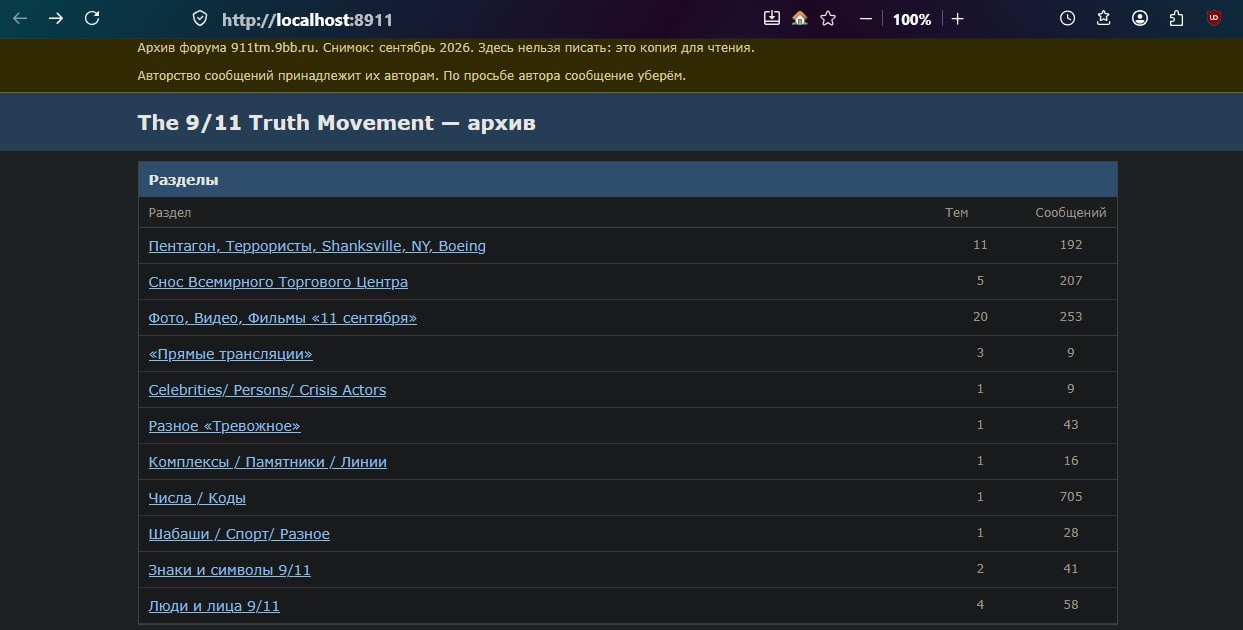
Task: Click the home icon in the address bar
Action: point(799,18)
